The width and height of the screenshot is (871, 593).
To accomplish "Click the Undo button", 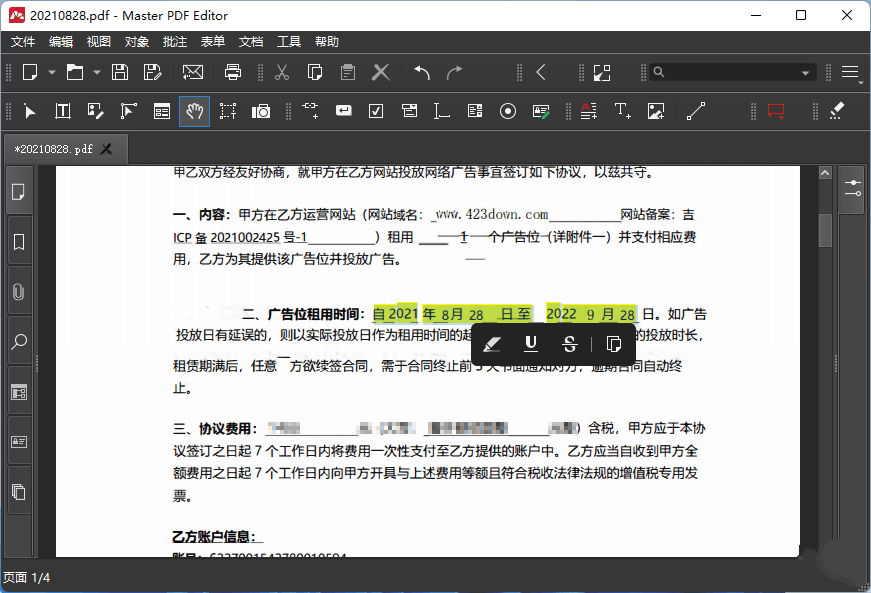I will point(420,72).
